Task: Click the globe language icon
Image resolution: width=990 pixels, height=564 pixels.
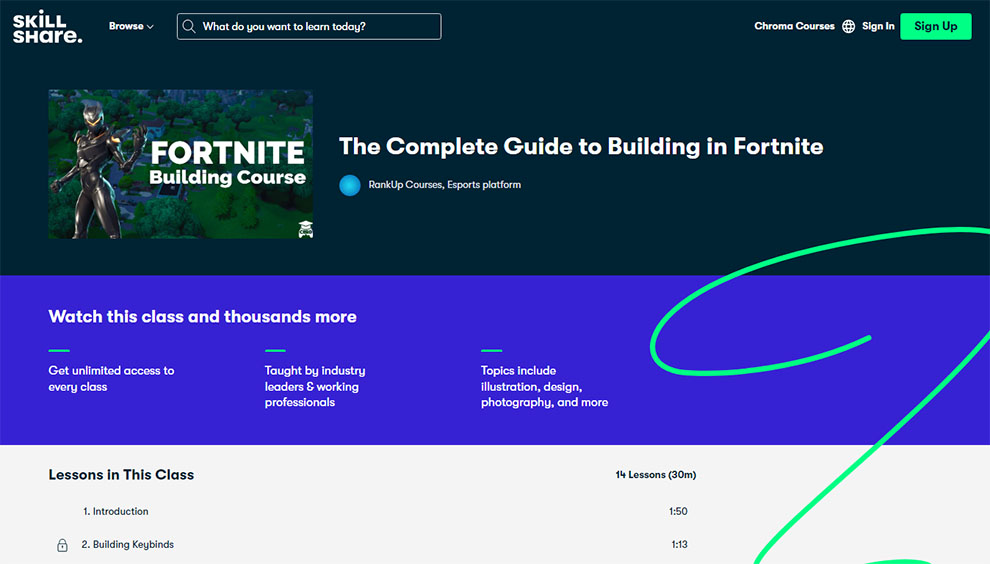Action: pos(849,27)
